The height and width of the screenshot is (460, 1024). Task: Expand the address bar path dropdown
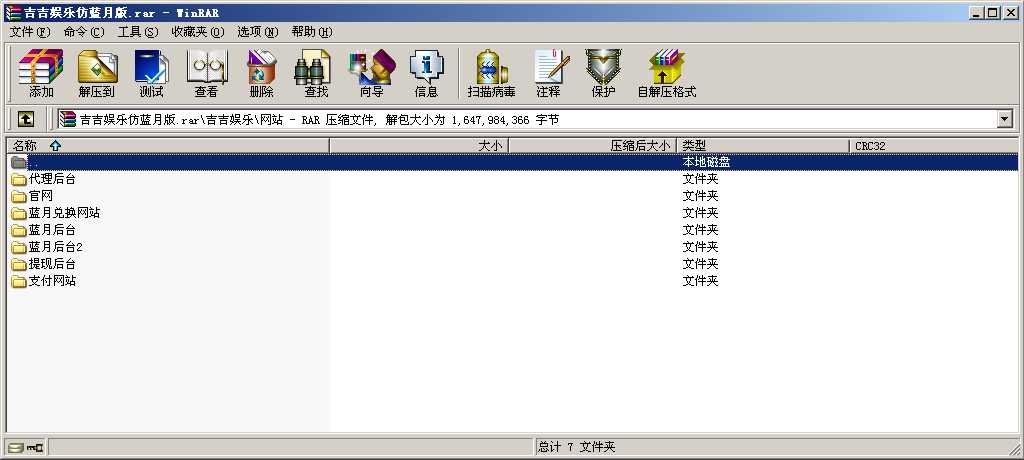tap(1004, 119)
